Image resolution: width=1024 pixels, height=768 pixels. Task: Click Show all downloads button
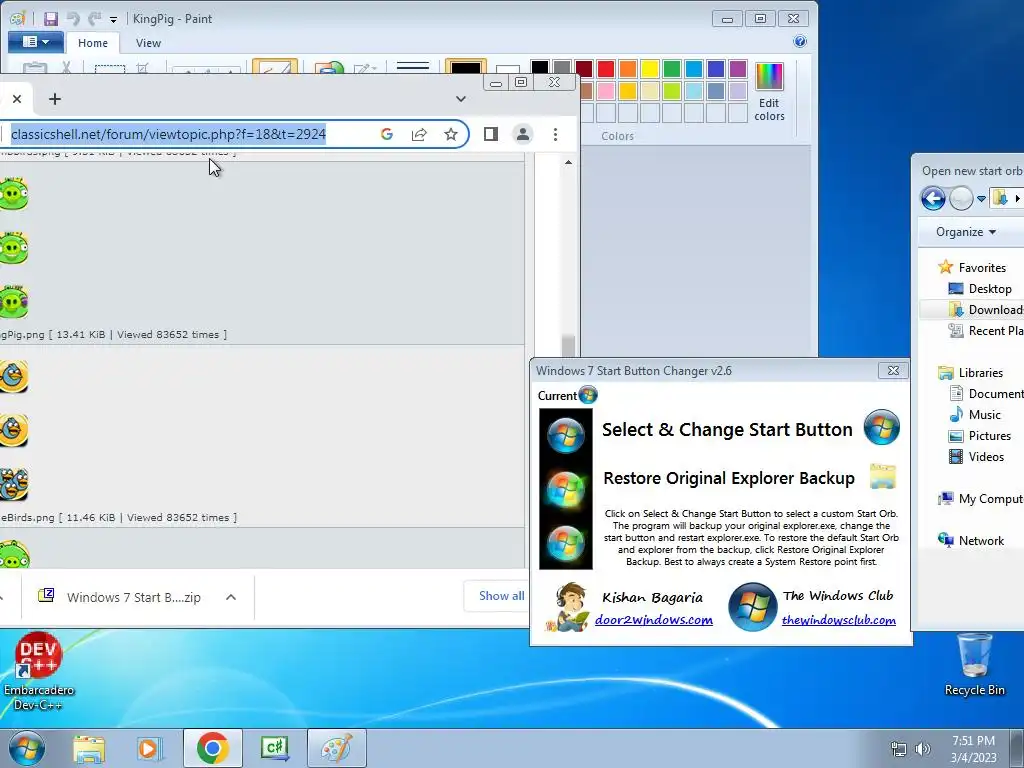tap(496, 596)
